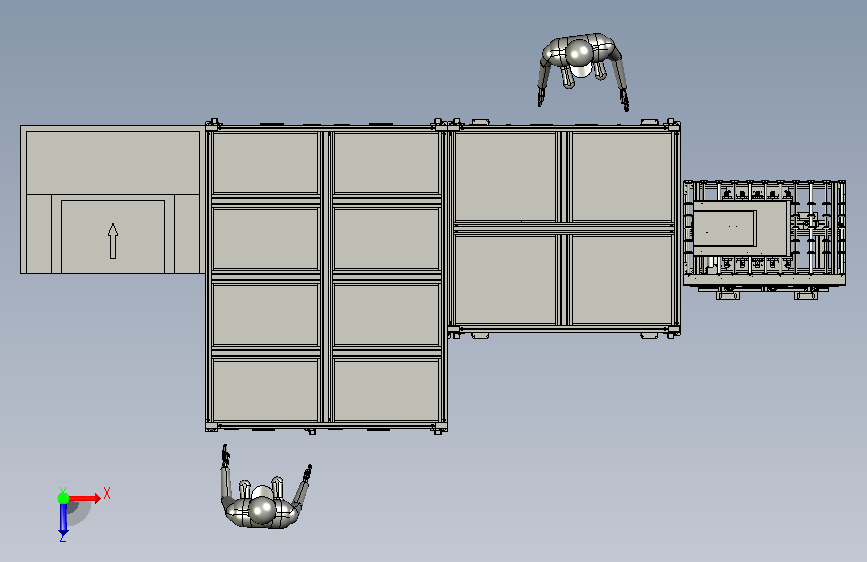Select the mannequin above the right enclosure
The image size is (867, 562).
(582, 70)
